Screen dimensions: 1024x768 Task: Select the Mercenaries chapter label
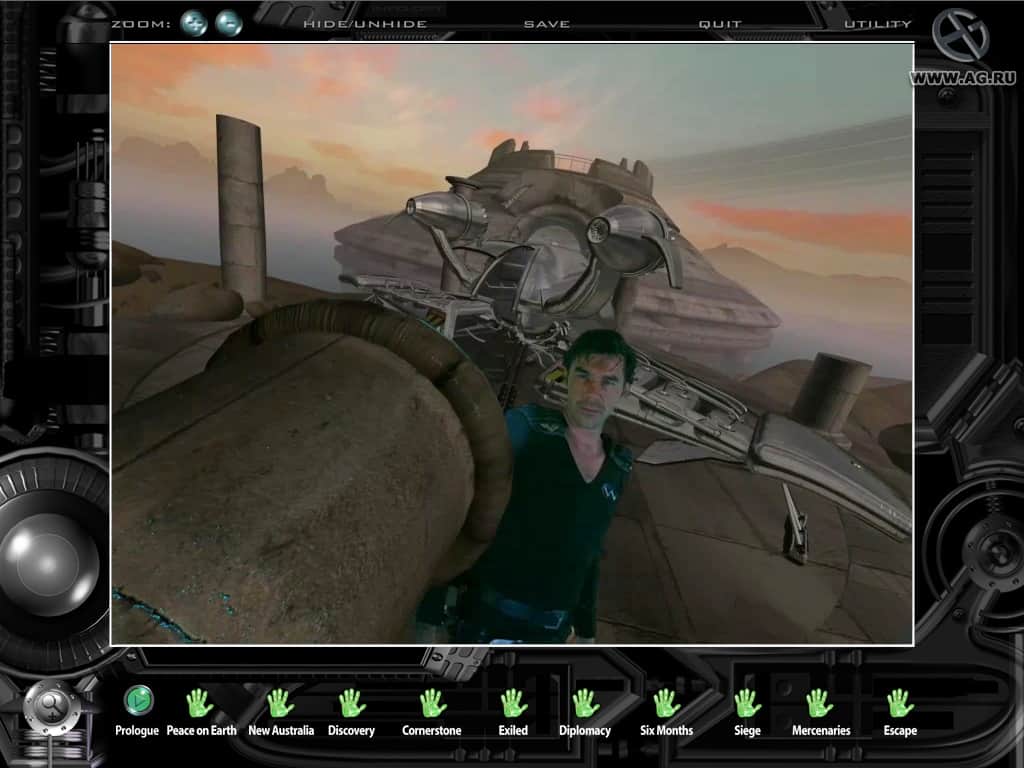[821, 731]
